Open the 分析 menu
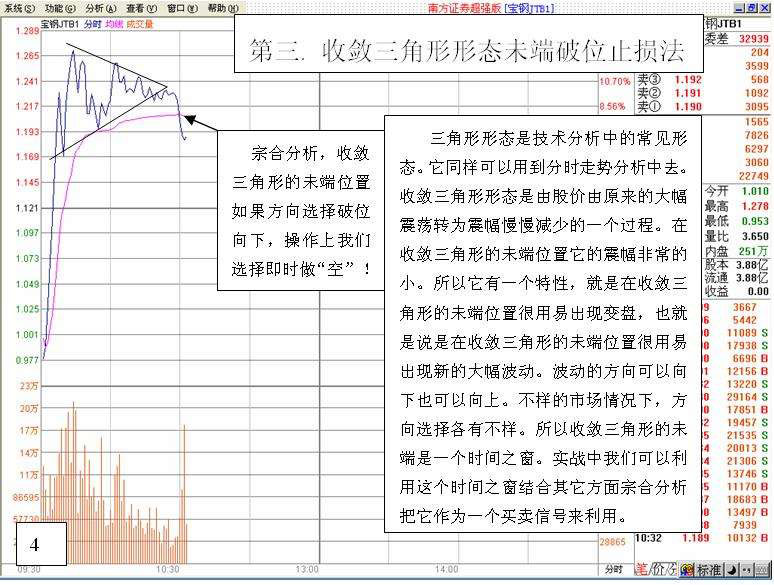The width and height of the screenshot is (774, 585). pyautogui.click(x=101, y=8)
